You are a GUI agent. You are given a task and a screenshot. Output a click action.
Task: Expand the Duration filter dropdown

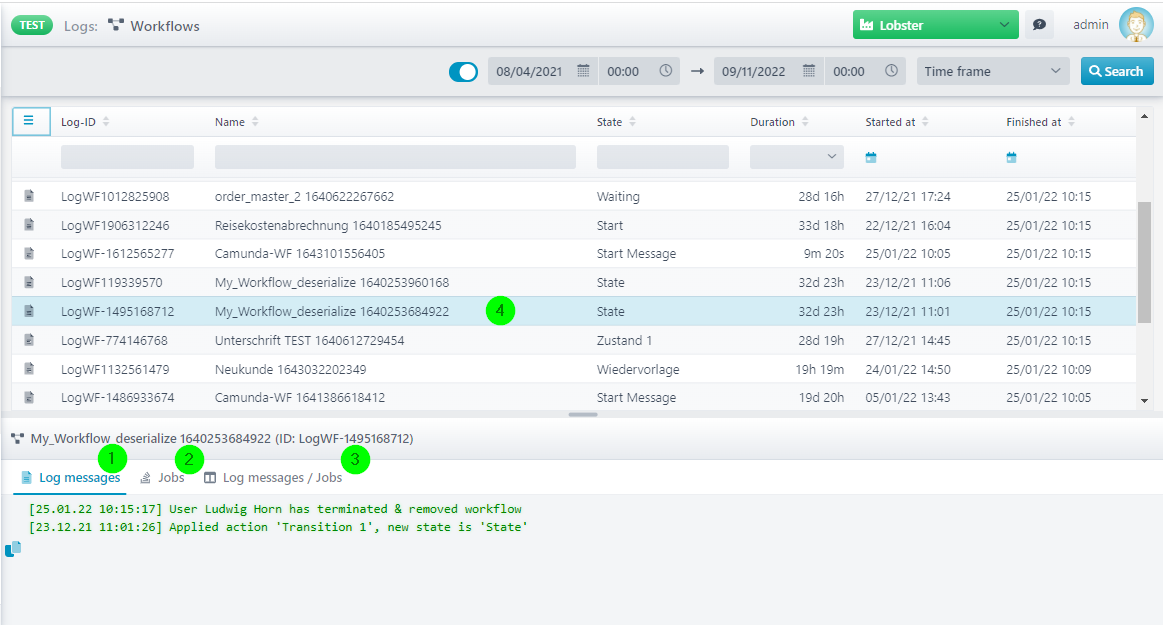pyautogui.click(x=796, y=156)
